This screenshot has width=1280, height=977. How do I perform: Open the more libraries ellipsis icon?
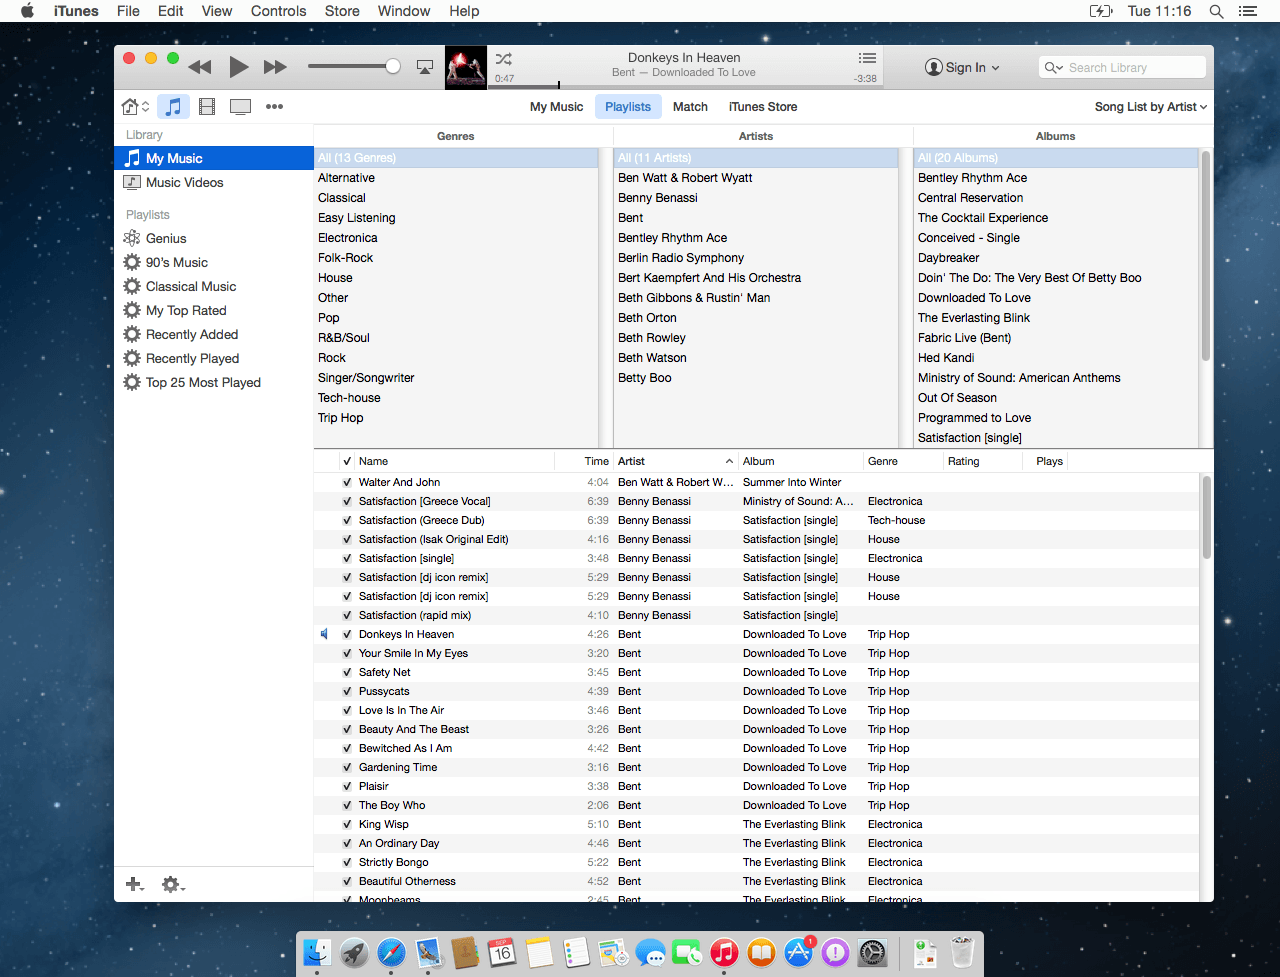pos(274,106)
